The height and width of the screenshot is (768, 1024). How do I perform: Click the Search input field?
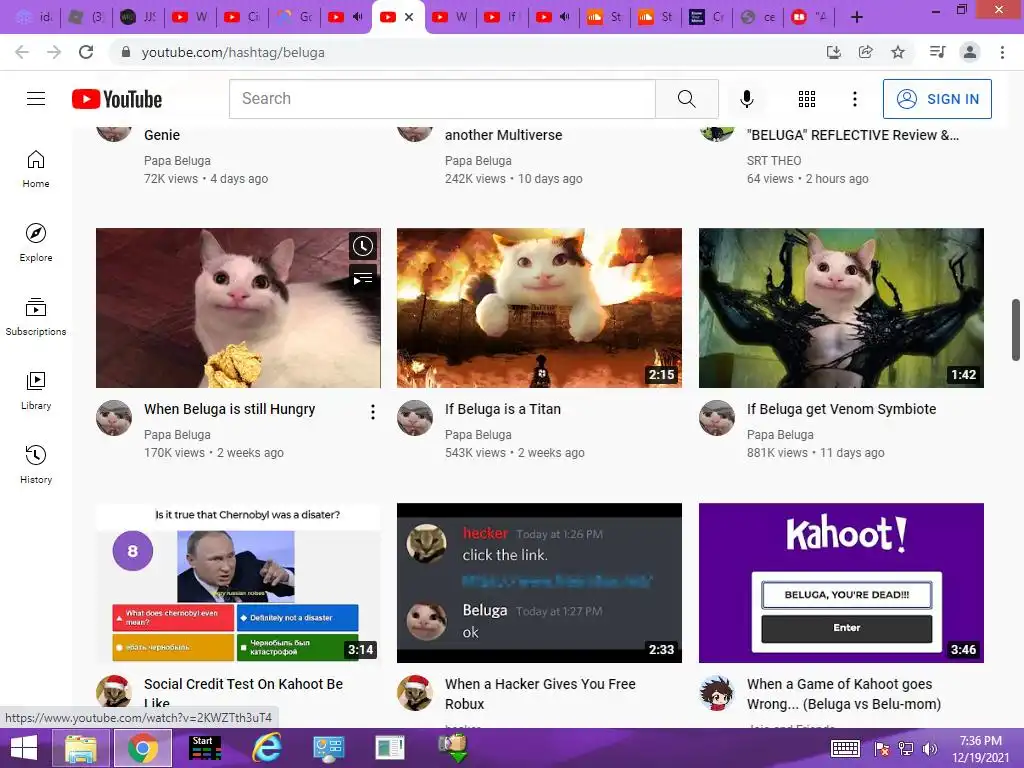[442, 99]
